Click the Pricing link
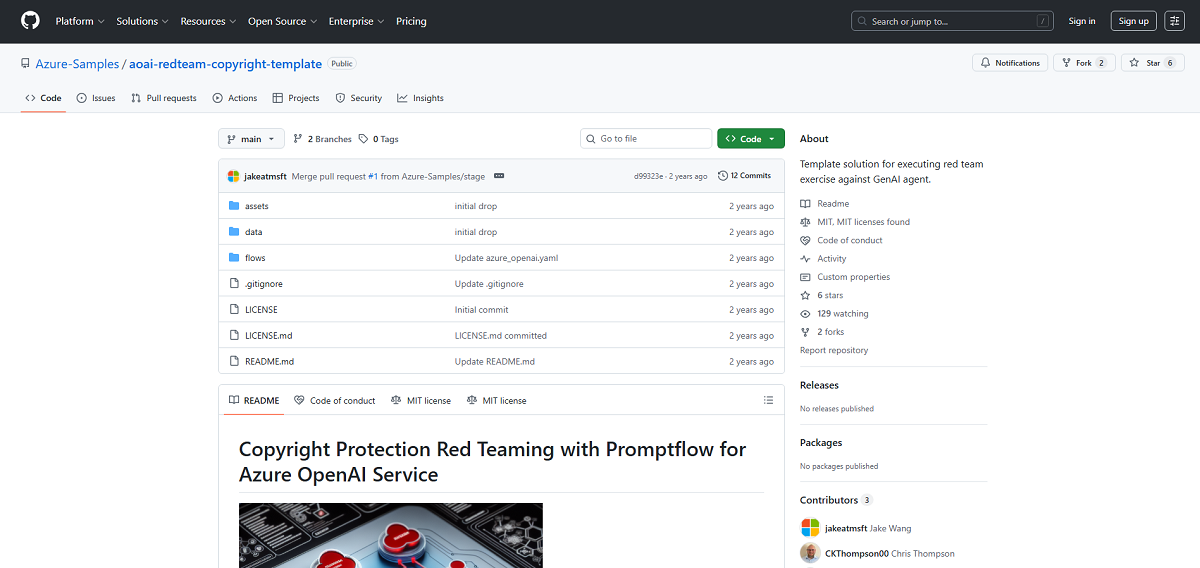 pos(411,21)
